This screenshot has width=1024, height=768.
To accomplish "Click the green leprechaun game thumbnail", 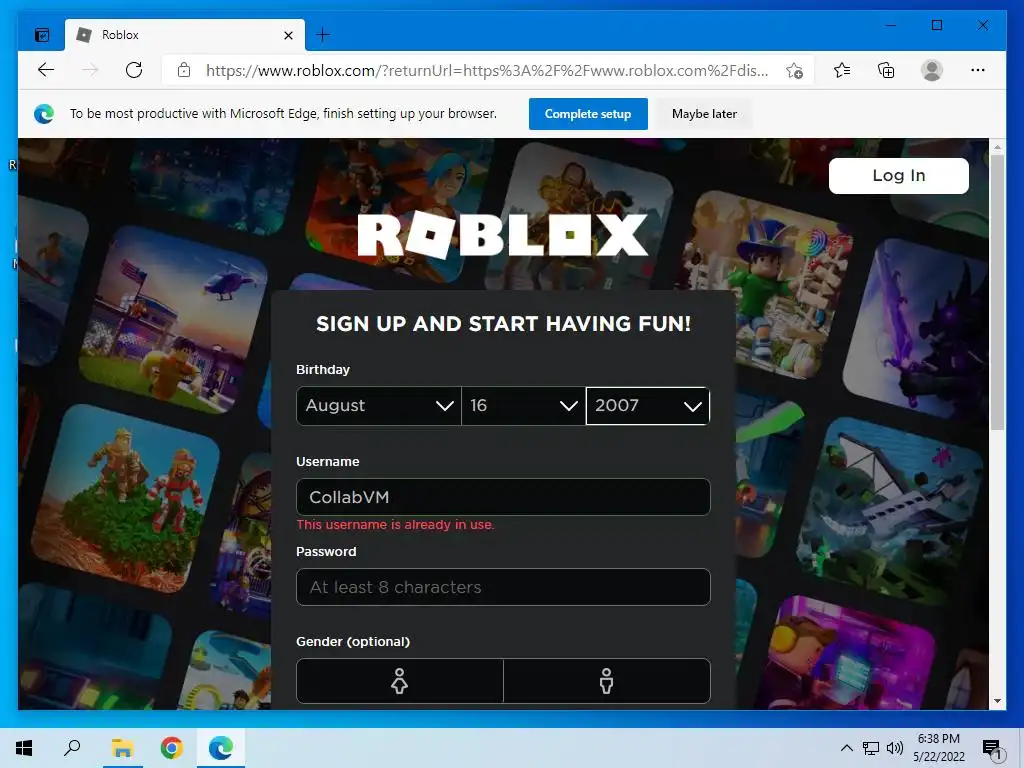I will pos(765,285).
